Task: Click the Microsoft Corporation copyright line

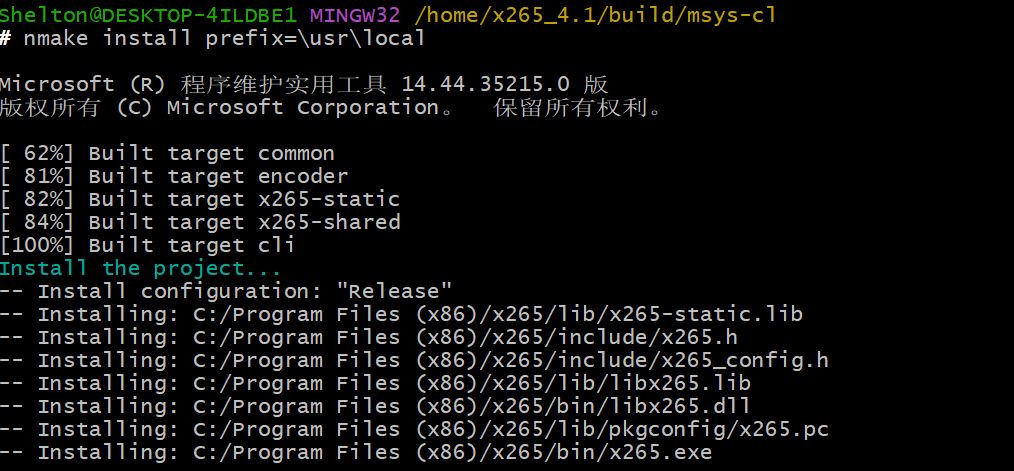Action: [x=330, y=107]
